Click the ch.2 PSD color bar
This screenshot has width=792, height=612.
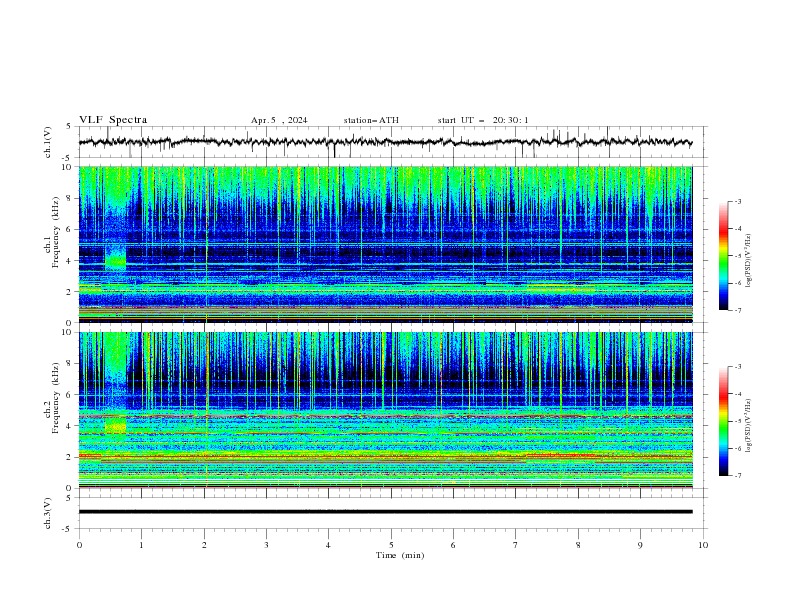point(724,421)
